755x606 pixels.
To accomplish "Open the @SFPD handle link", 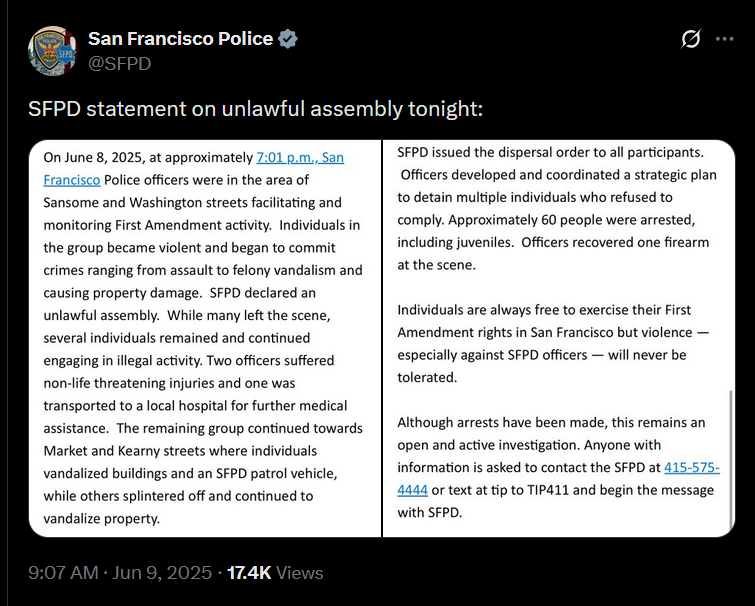I will (x=121, y=62).
